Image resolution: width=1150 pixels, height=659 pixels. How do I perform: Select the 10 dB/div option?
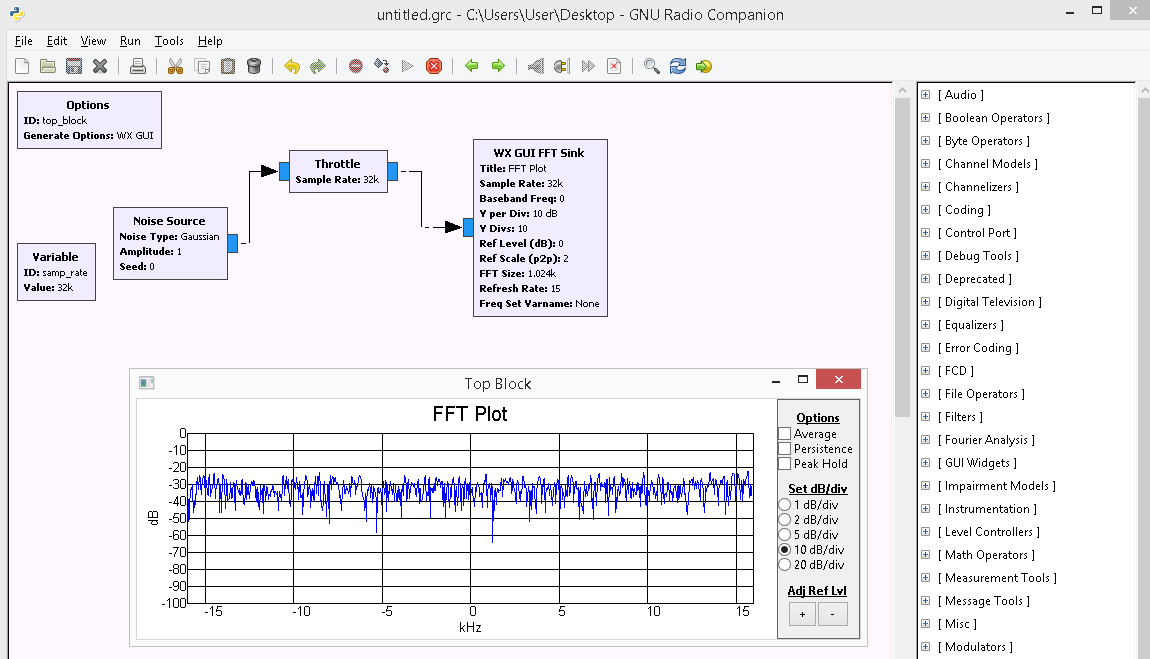coord(785,550)
